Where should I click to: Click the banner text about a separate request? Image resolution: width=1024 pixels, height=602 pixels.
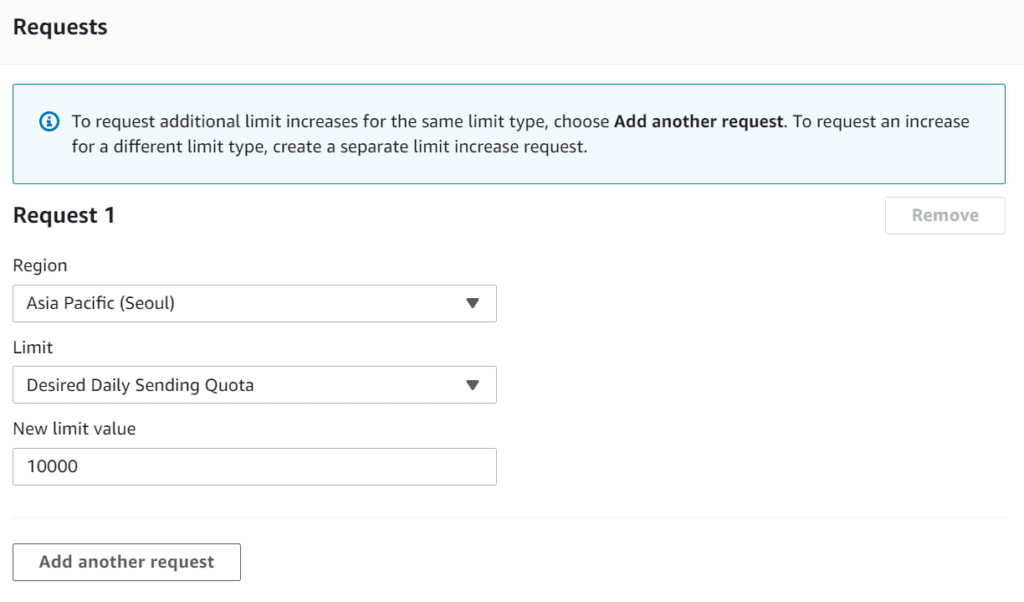[x=330, y=149]
